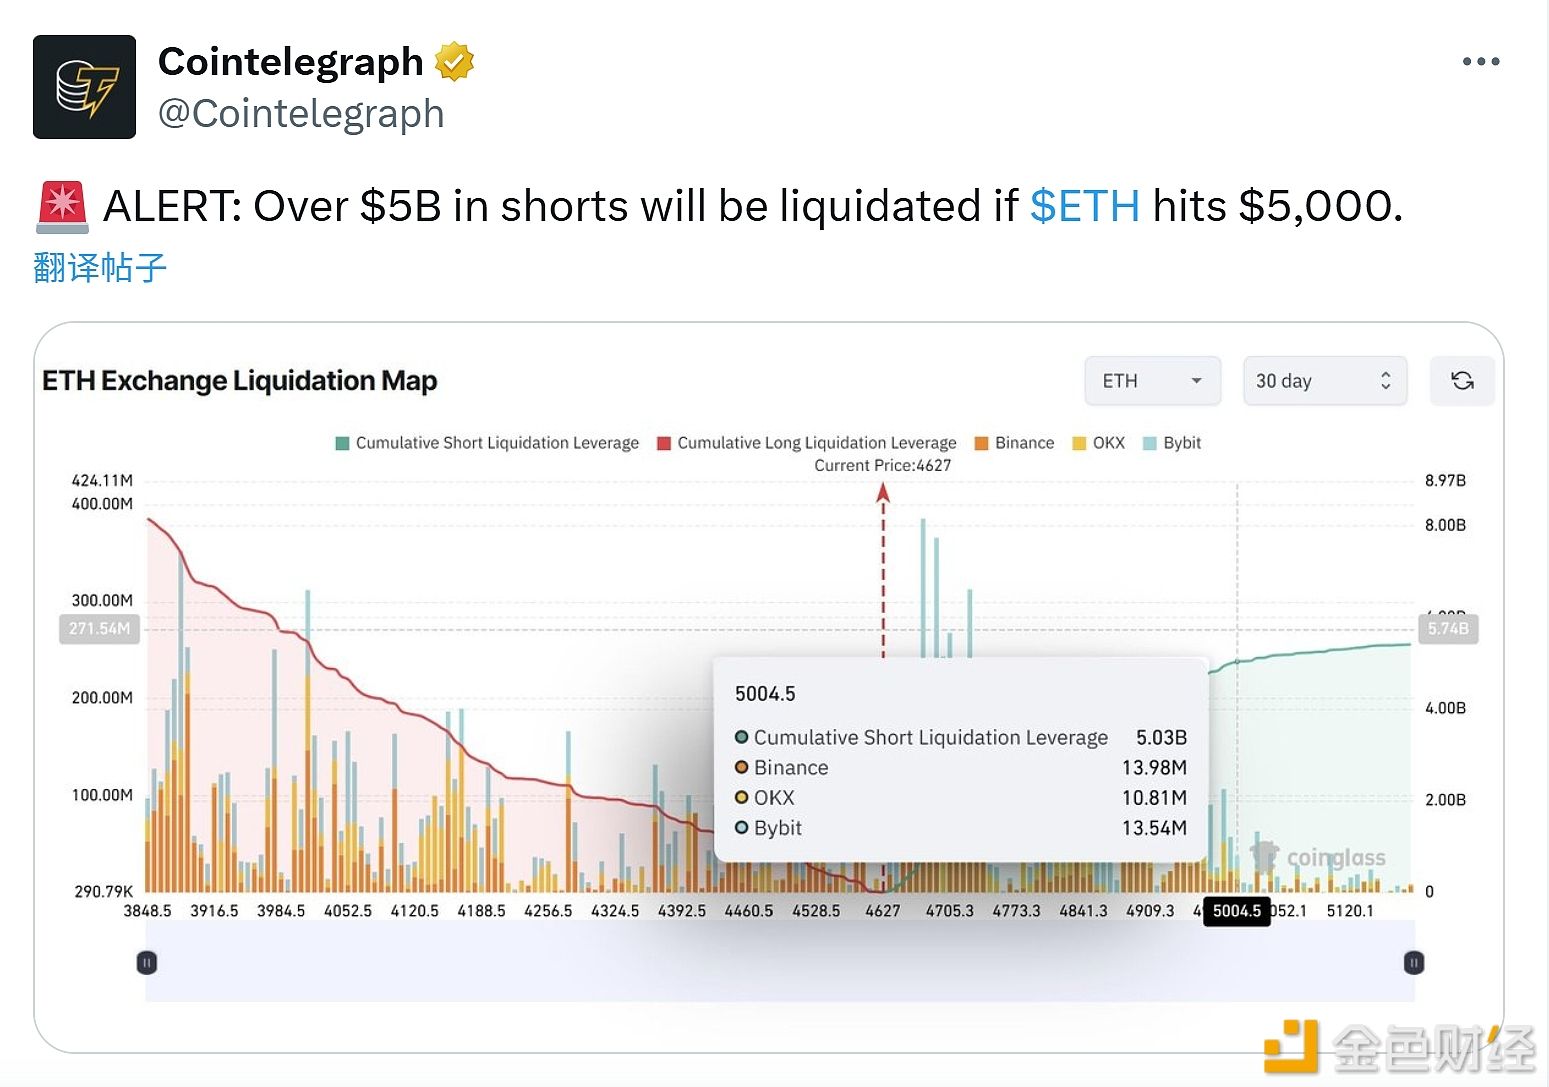Toggle the Binance legend series
This screenshot has height=1087, width=1549.
1014,443
